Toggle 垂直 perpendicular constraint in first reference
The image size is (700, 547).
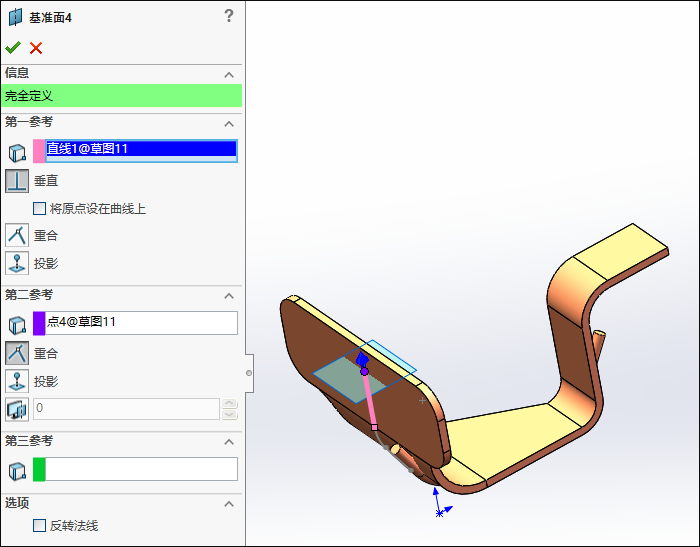[x=17, y=181]
